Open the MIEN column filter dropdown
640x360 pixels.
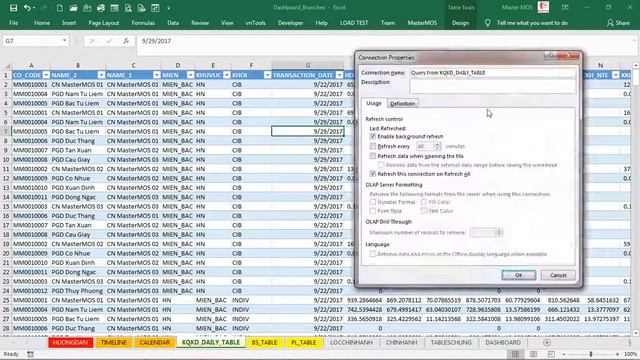tap(190, 75)
